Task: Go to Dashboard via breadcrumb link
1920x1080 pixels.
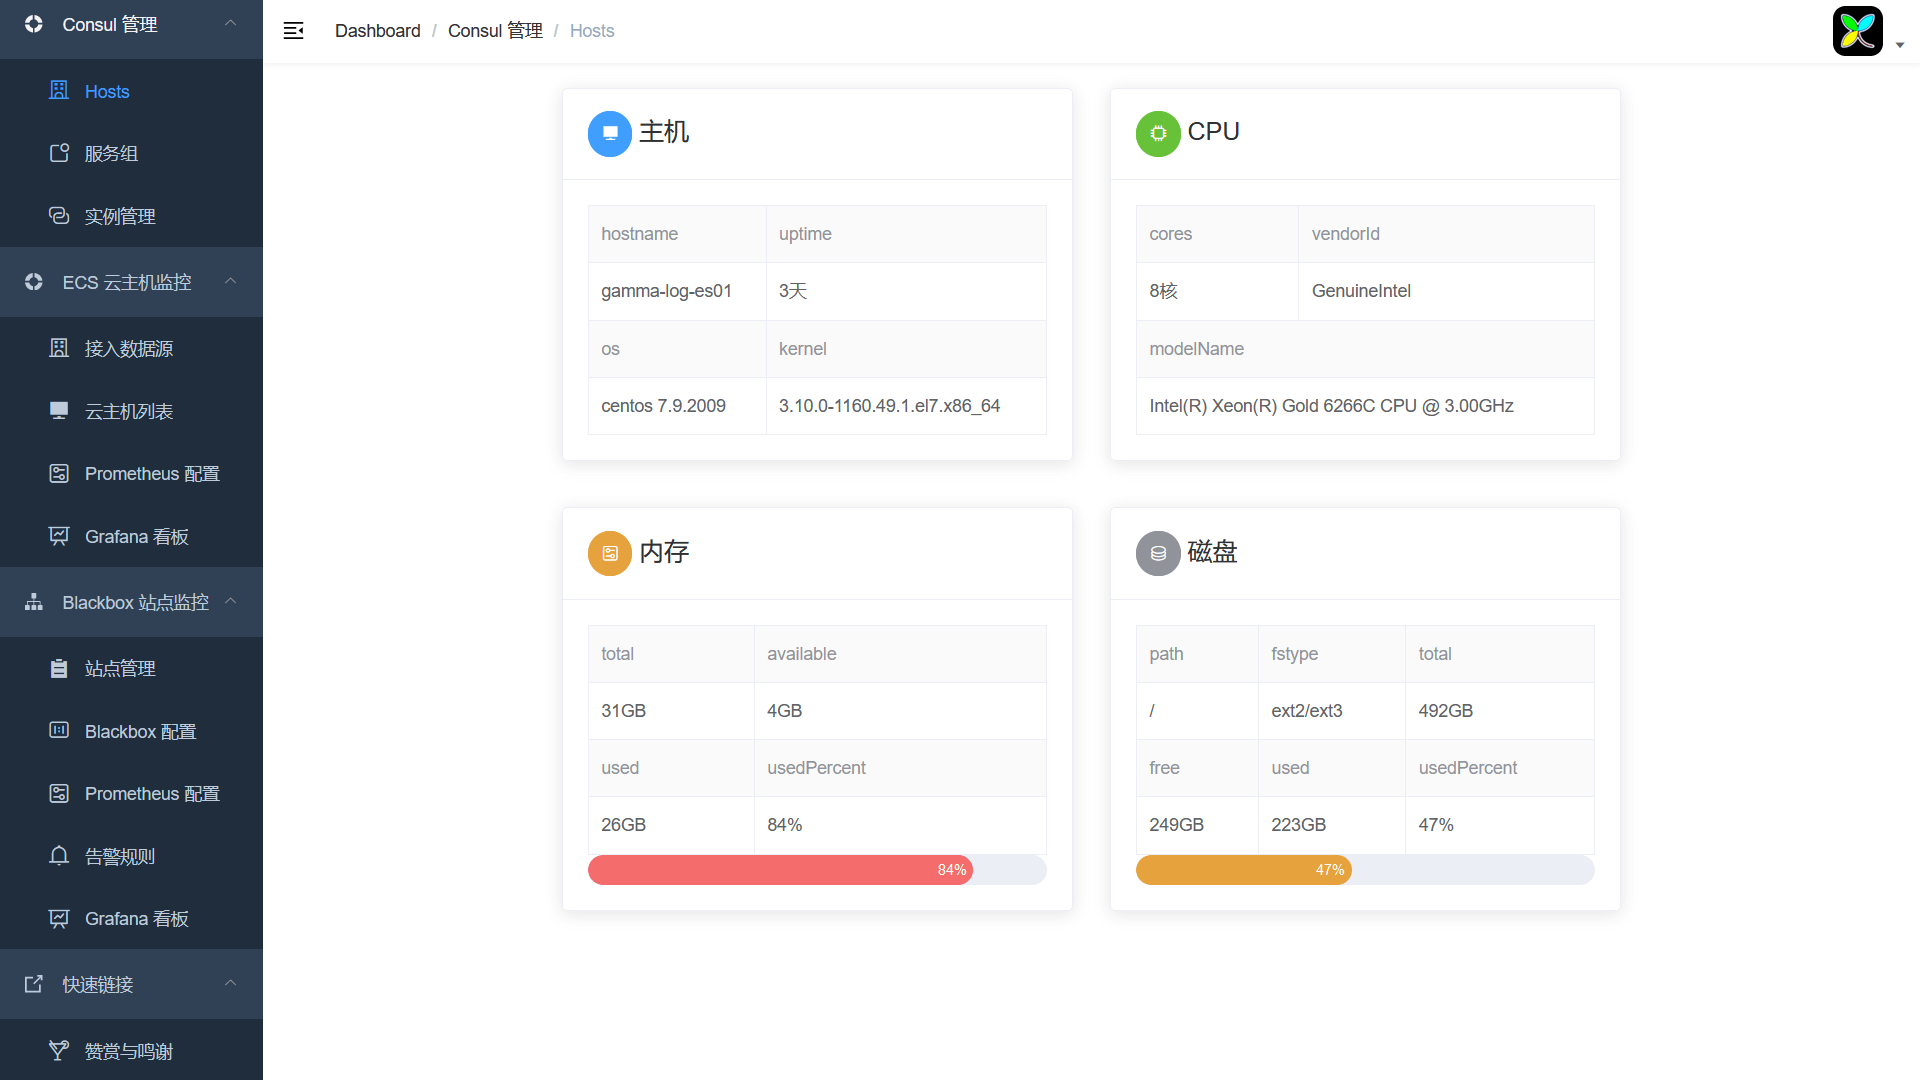Action: click(x=377, y=31)
